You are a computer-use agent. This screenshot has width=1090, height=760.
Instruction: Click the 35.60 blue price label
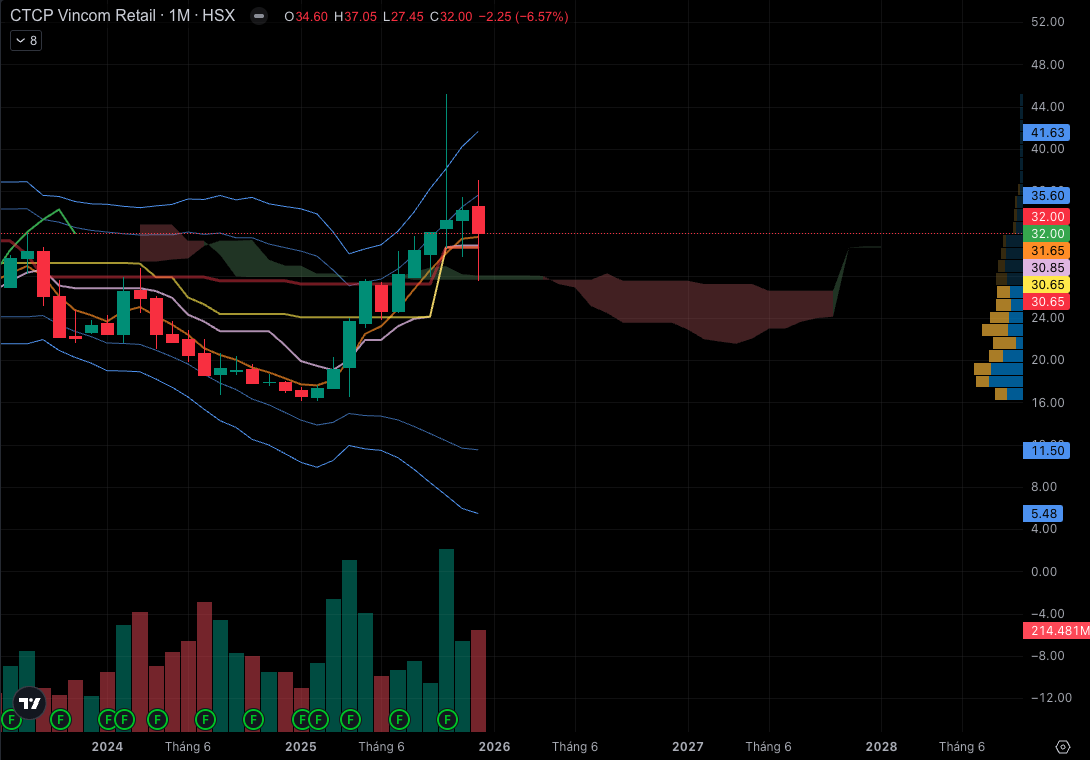(1047, 195)
